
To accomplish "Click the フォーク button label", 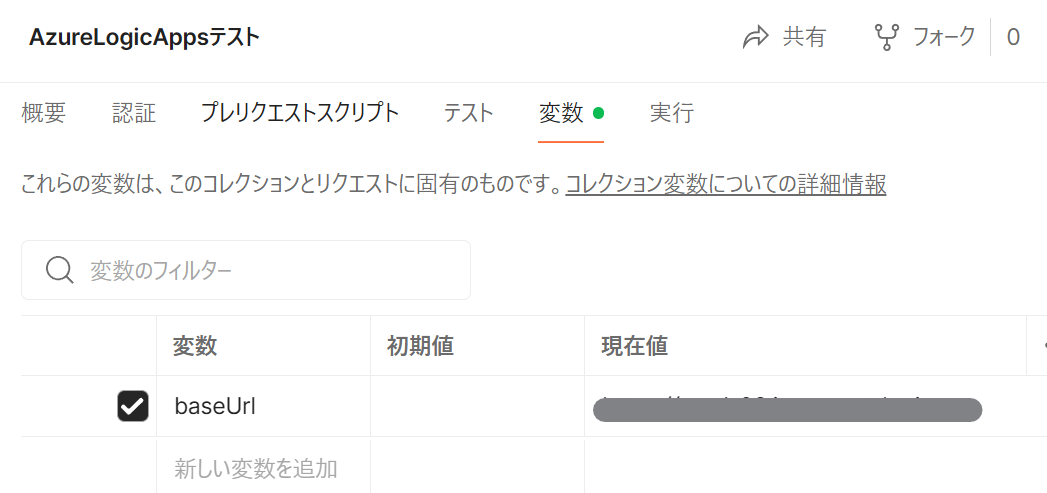I will point(944,37).
